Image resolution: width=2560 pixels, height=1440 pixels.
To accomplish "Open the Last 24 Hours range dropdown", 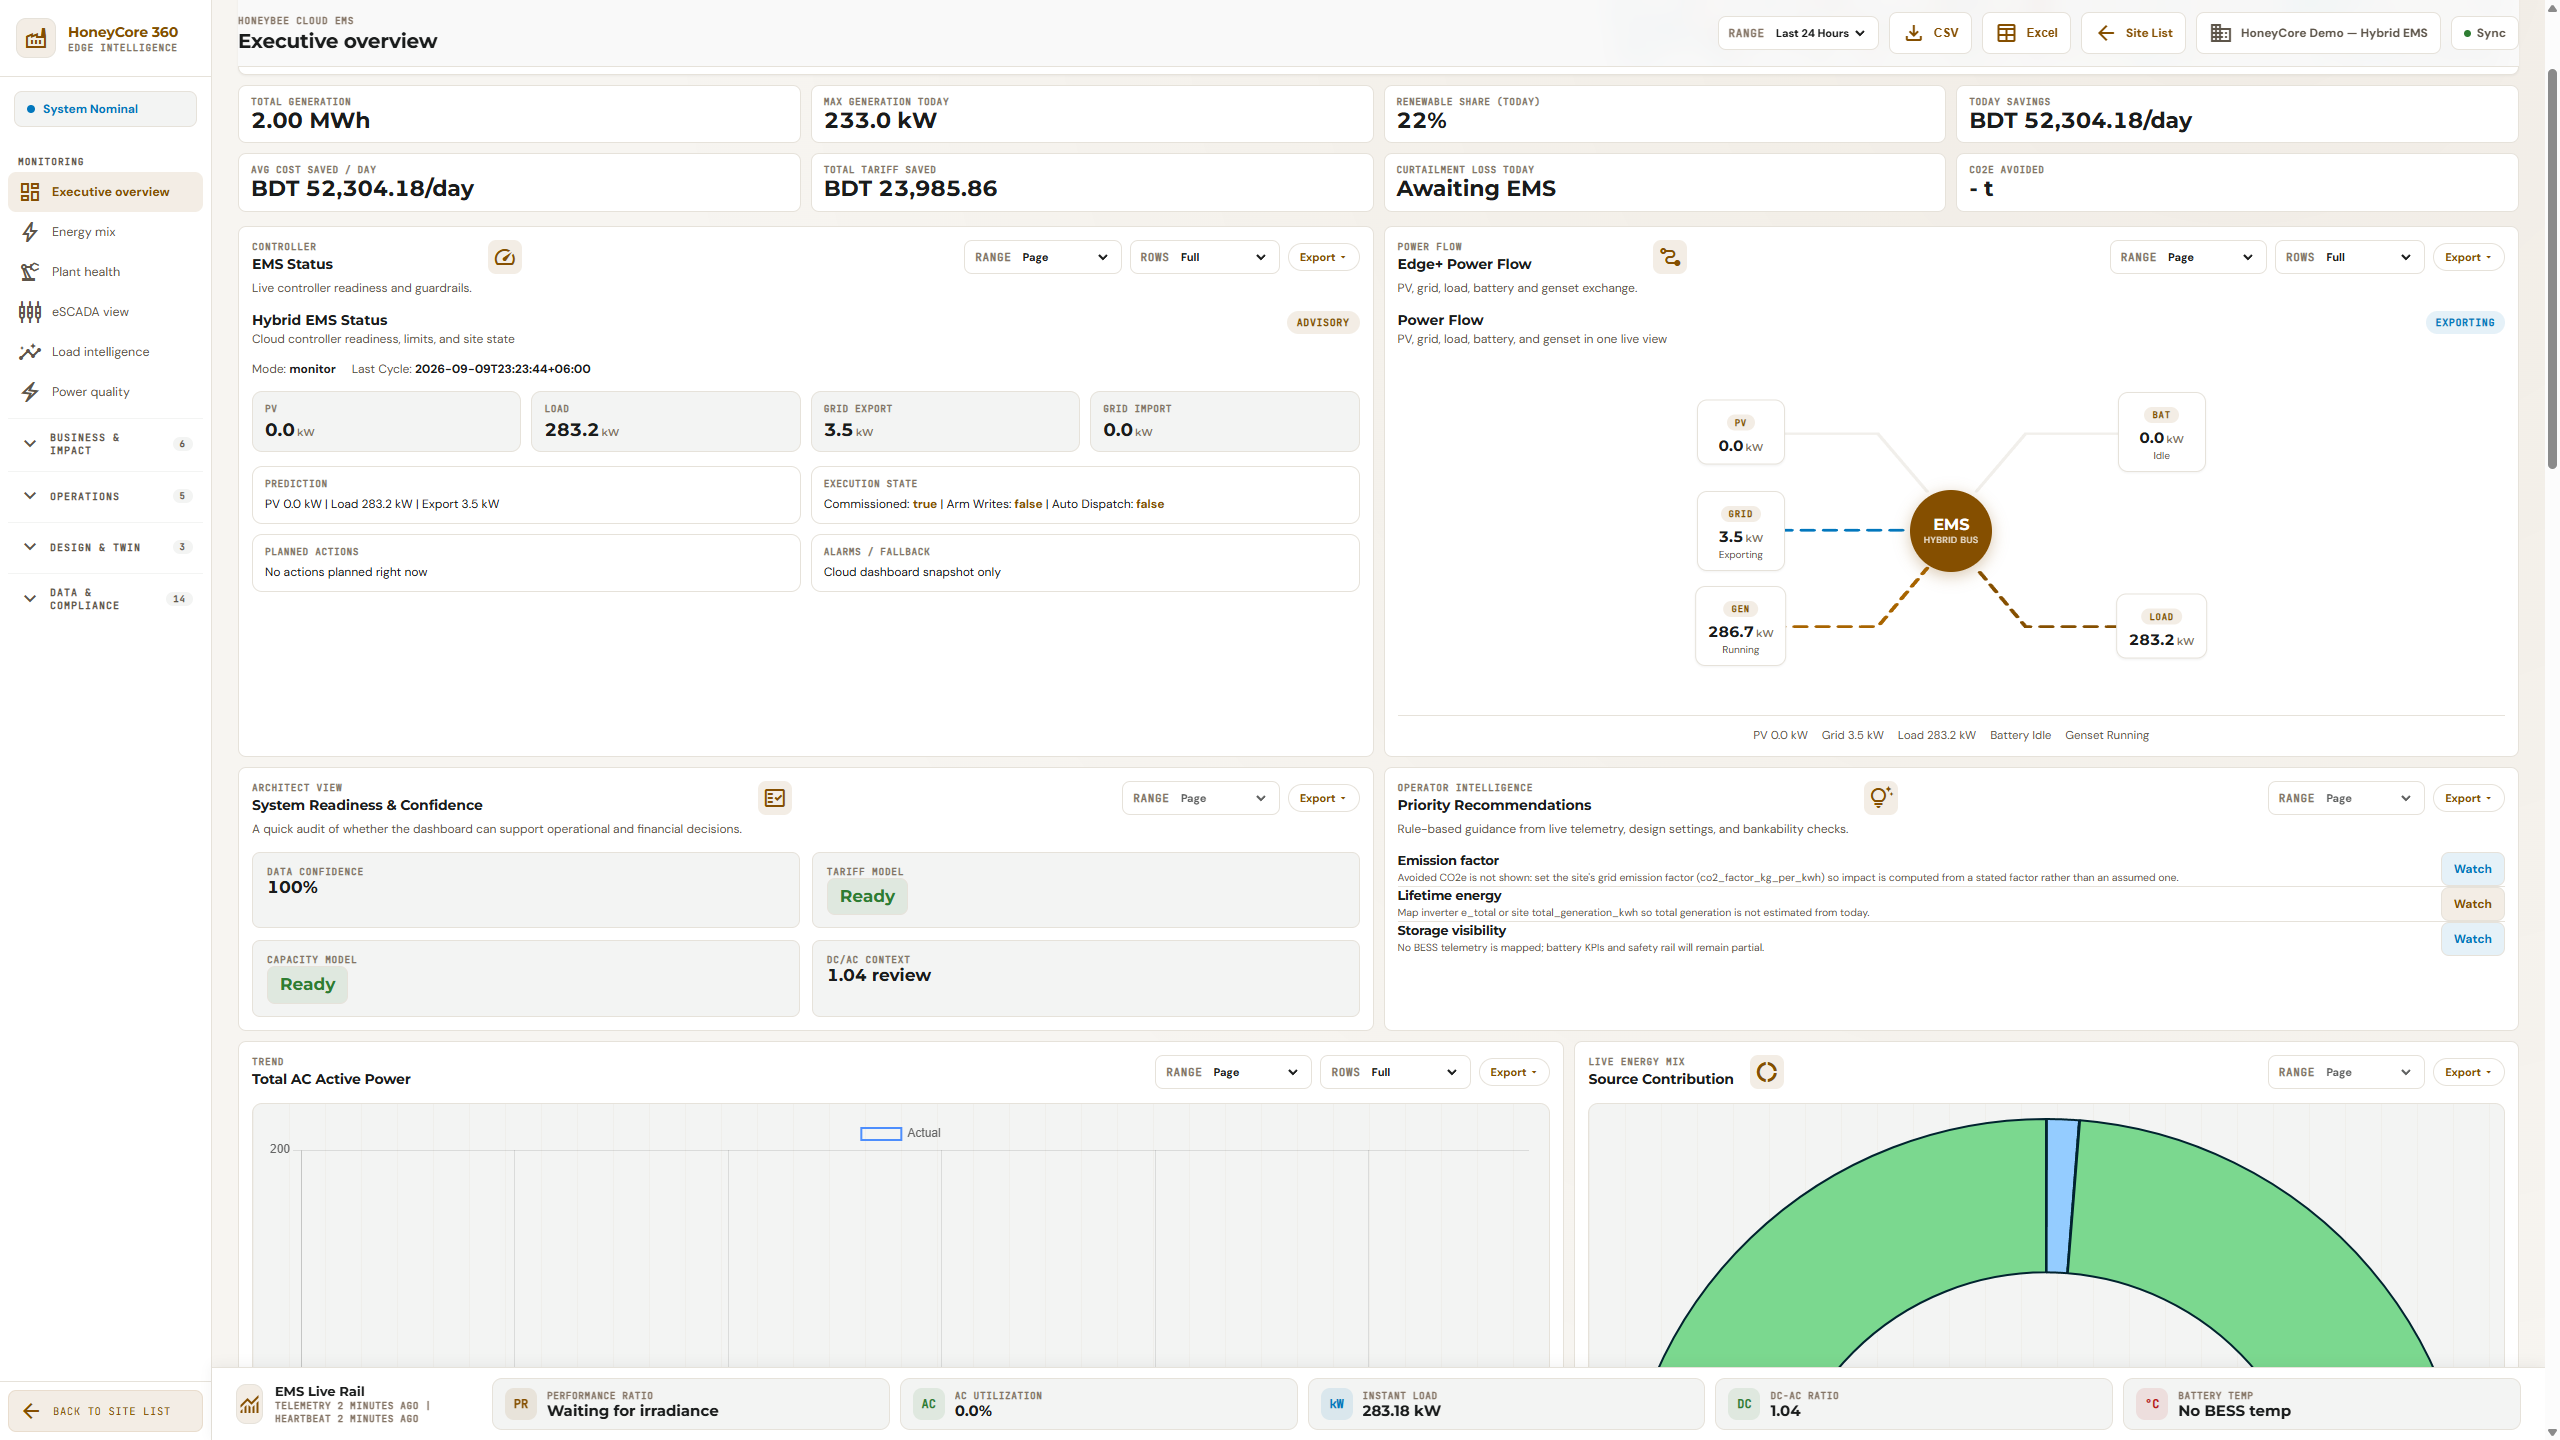I will [1798, 33].
